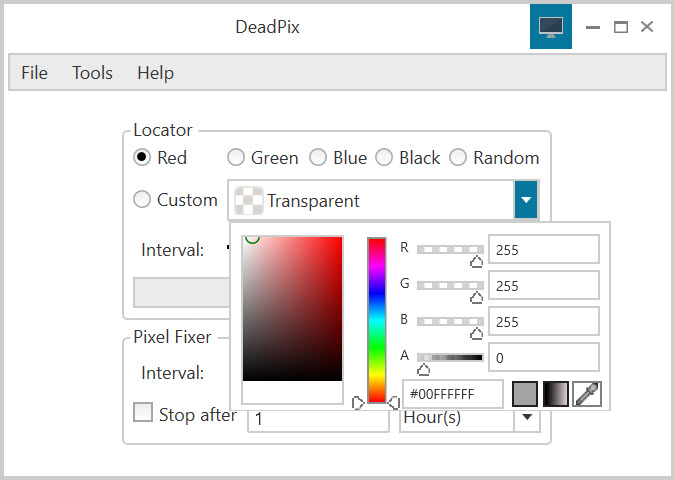The height and width of the screenshot is (480, 674).
Task: Open the Tools menu
Action: pos(92,73)
